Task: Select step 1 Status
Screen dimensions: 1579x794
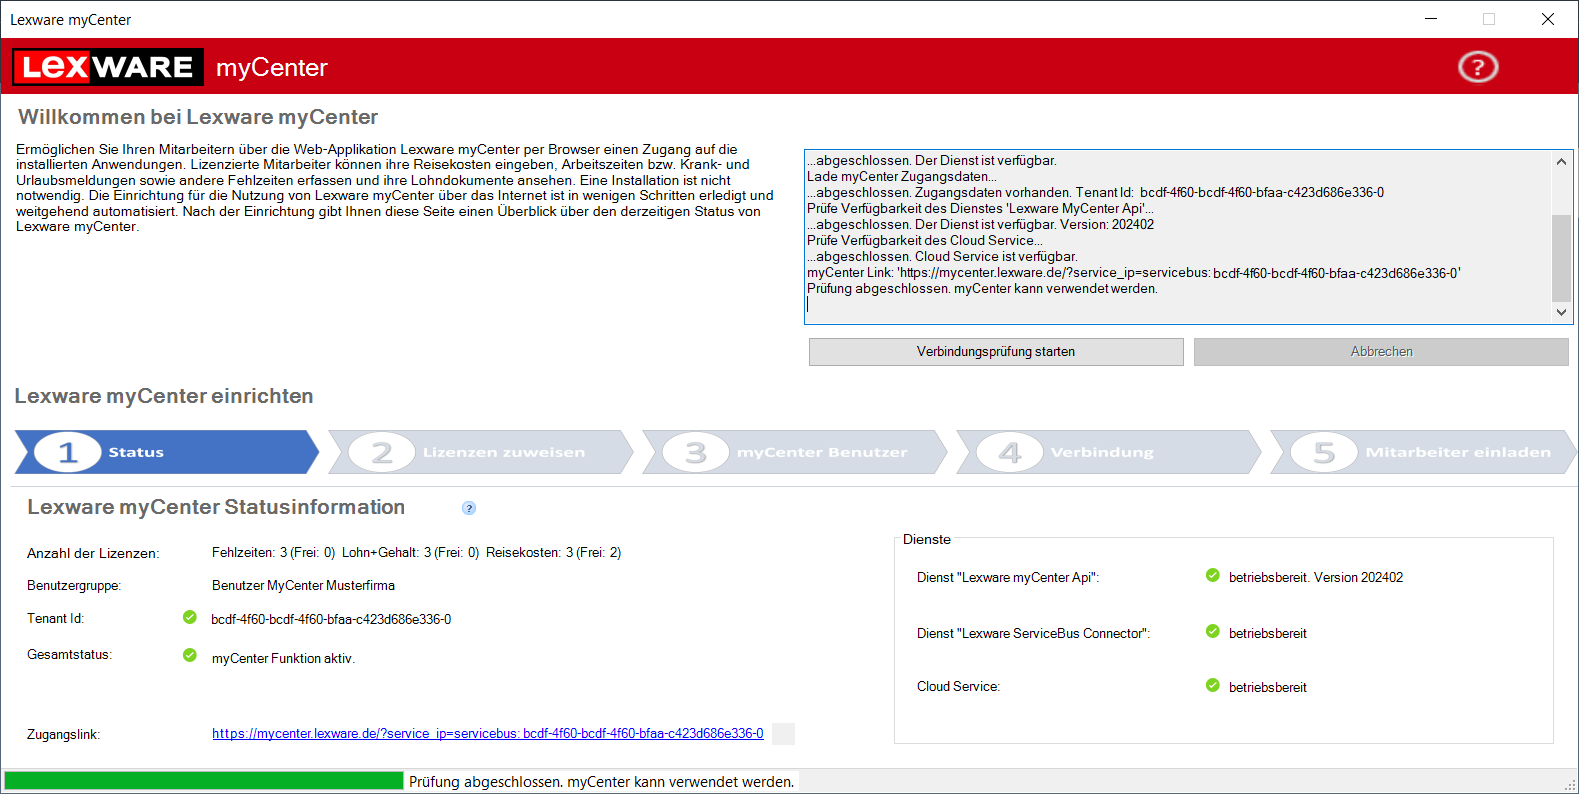Action: click(x=166, y=452)
